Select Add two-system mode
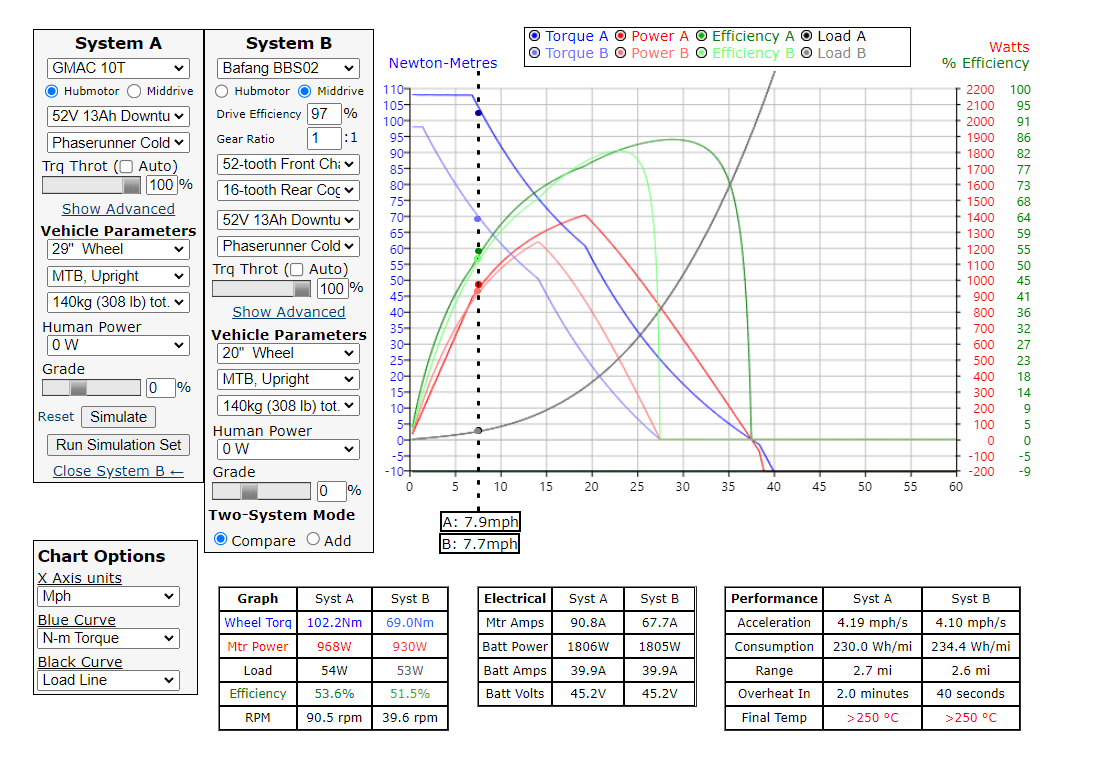This screenshot has width=1113, height=783. (313, 540)
